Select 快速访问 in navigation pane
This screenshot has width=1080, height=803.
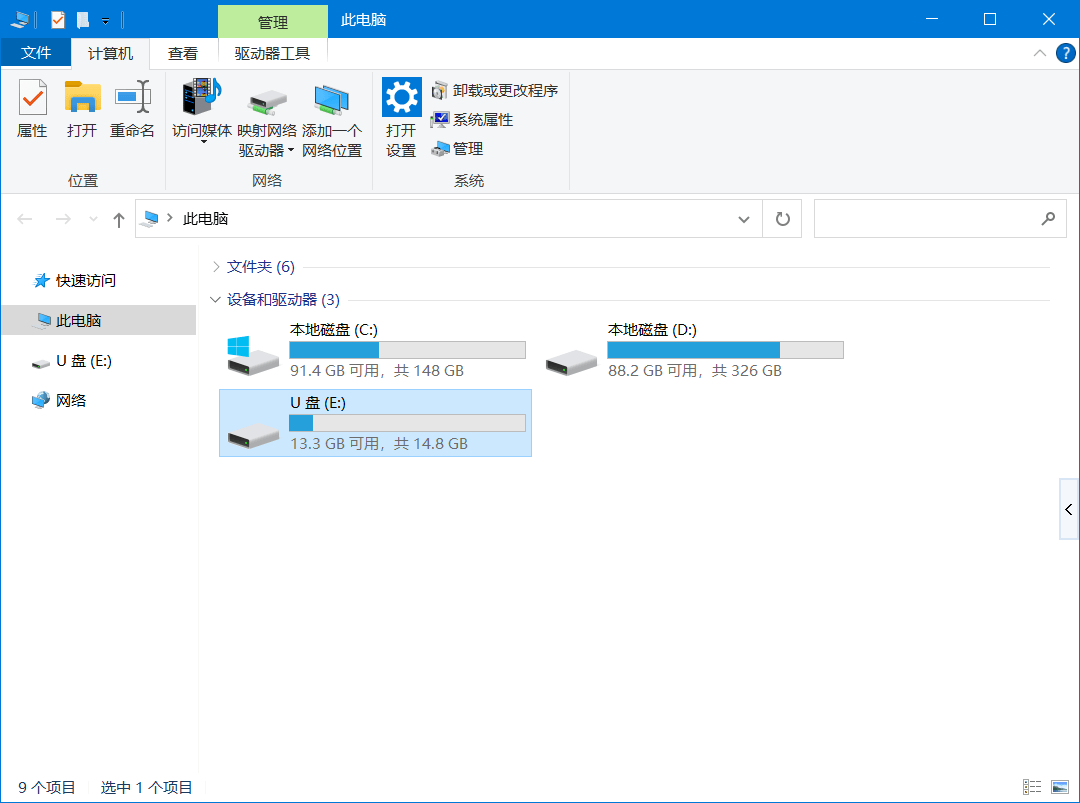click(x=85, y=280)
